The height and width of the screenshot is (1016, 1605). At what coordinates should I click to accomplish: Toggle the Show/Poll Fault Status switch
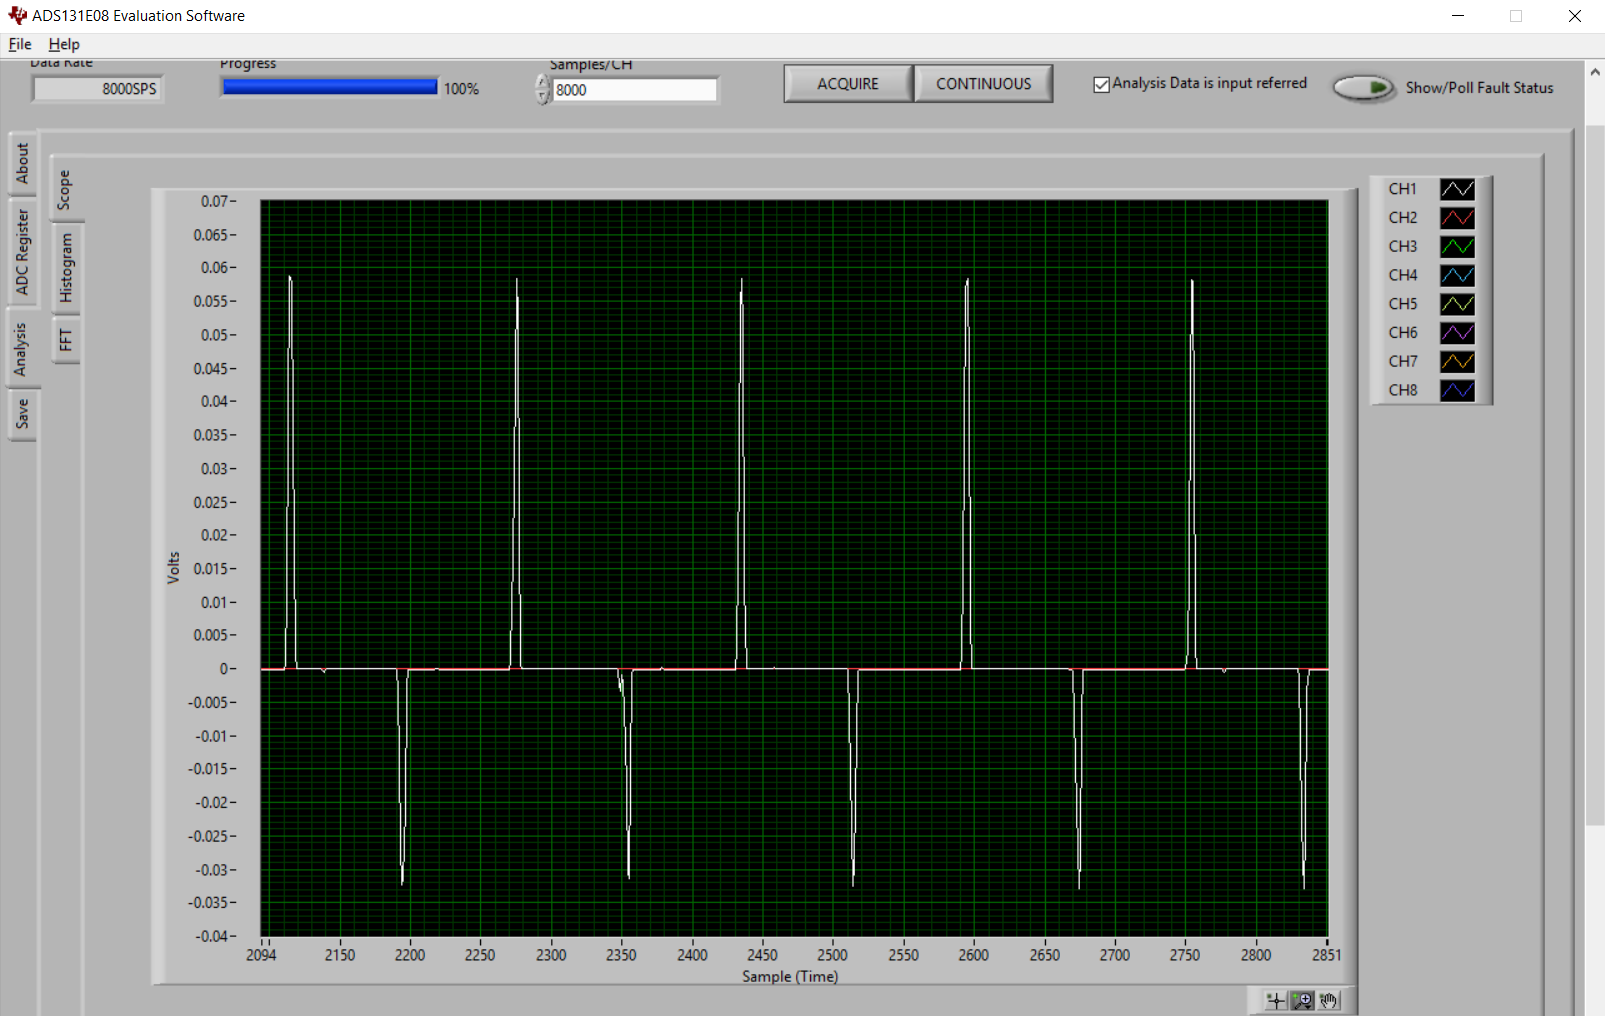click(x=1364, y=88)
